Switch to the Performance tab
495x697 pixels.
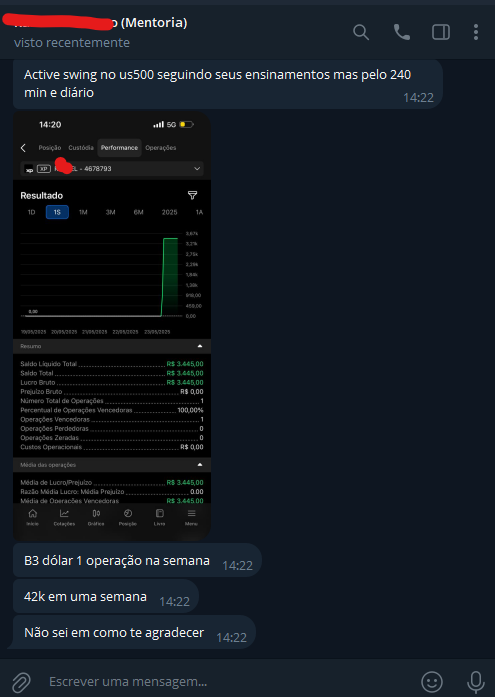click(119, 148)
